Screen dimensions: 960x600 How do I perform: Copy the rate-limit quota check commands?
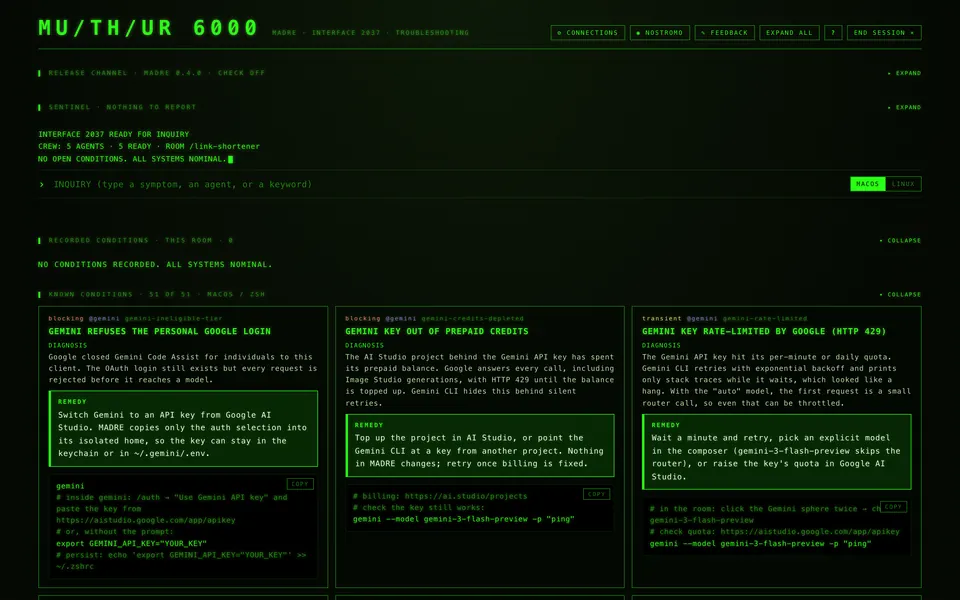tap(893, 506)
